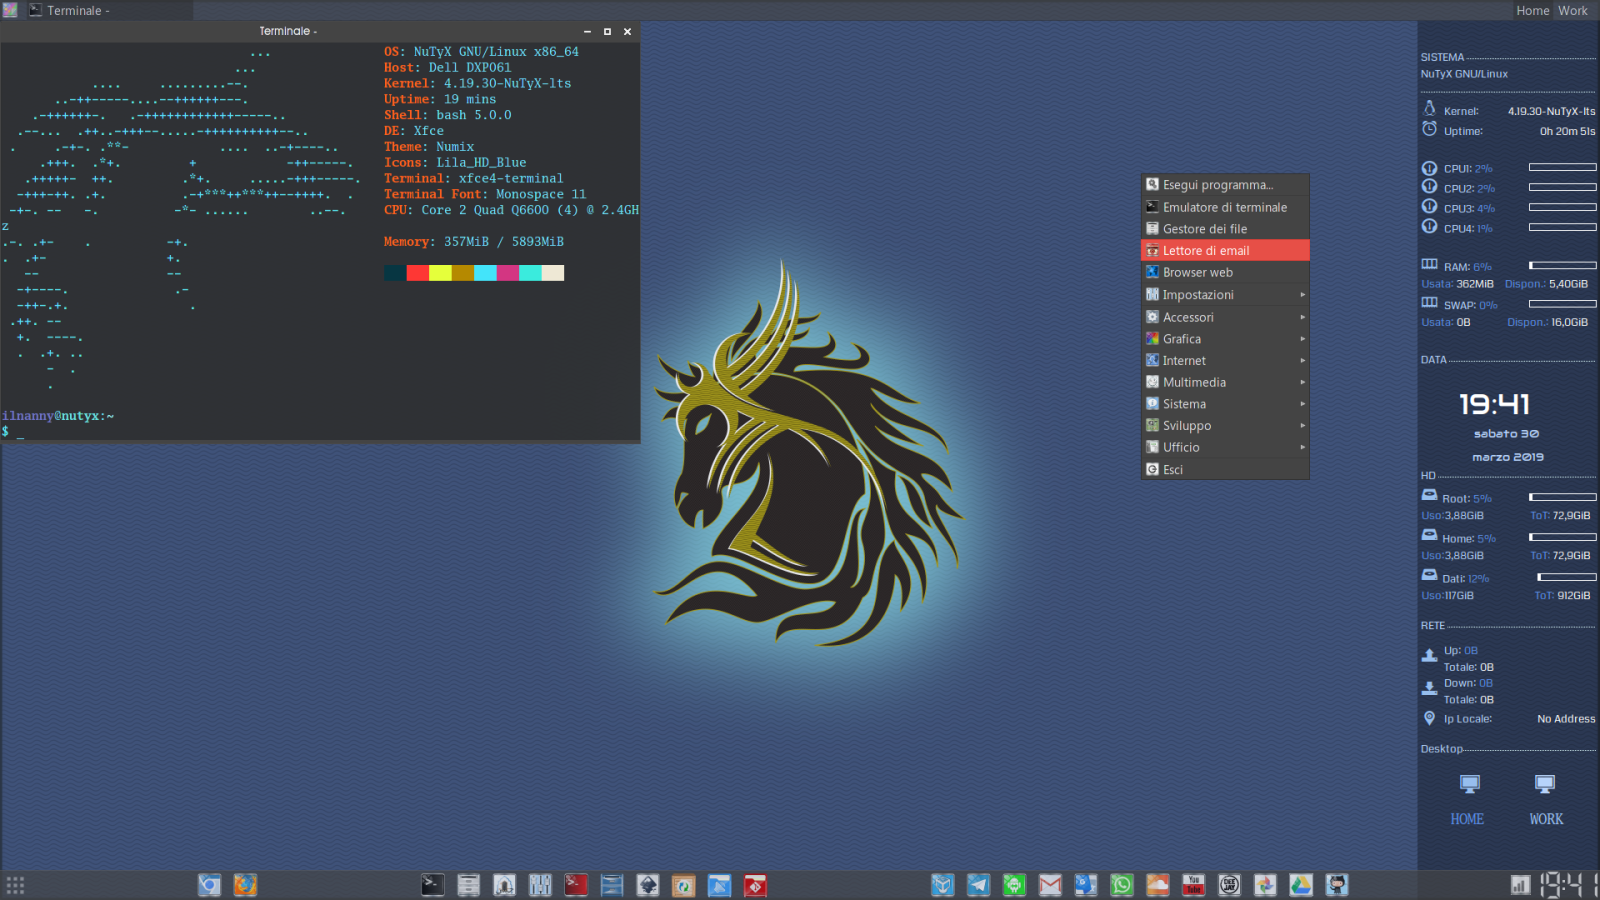Open Telegram from the taskbar

coord(978,885)
